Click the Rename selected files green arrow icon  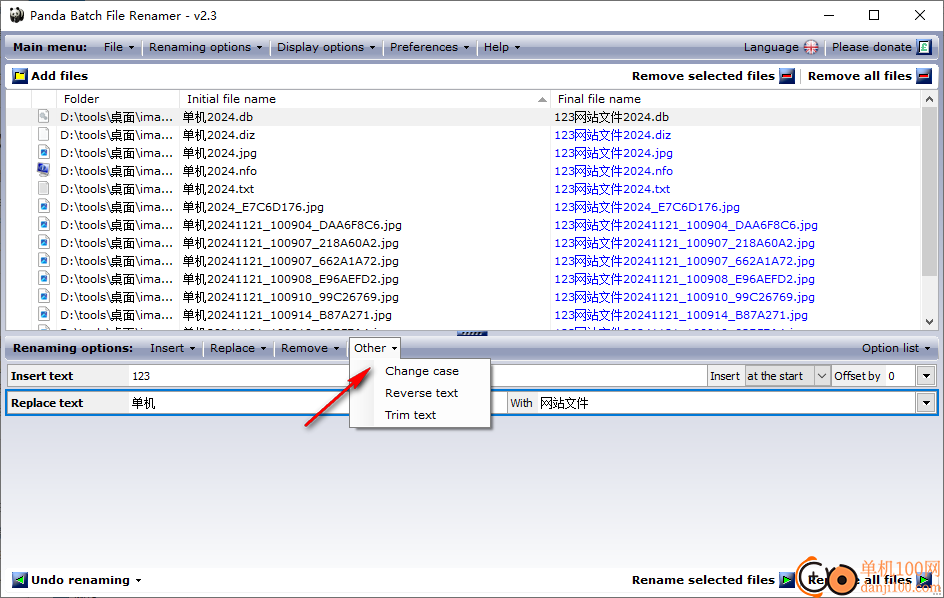point(787,580)
